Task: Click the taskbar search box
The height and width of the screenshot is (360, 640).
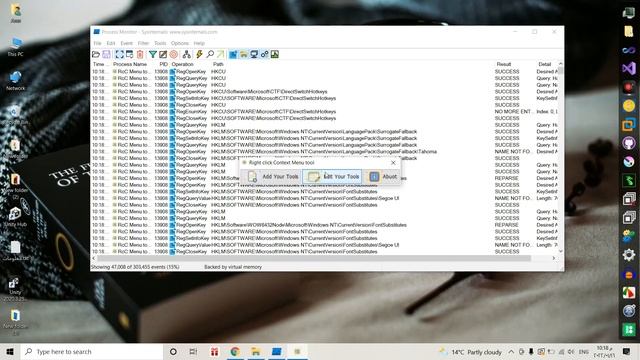Action: pos(92,351)
